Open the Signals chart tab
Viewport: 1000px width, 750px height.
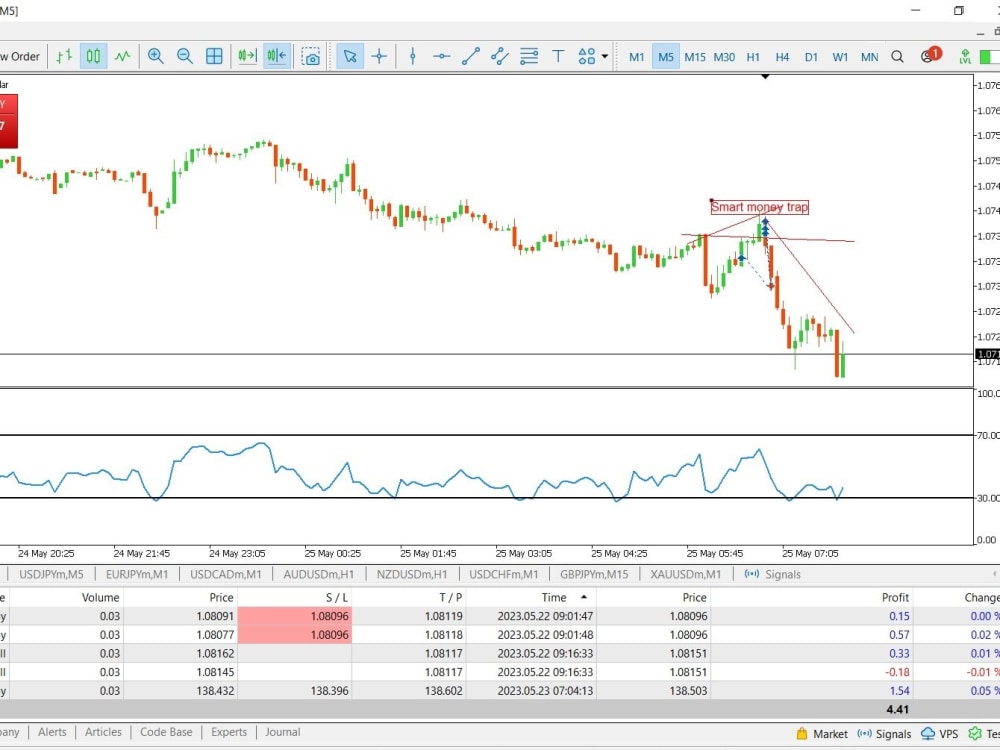[x=773, y=574]
